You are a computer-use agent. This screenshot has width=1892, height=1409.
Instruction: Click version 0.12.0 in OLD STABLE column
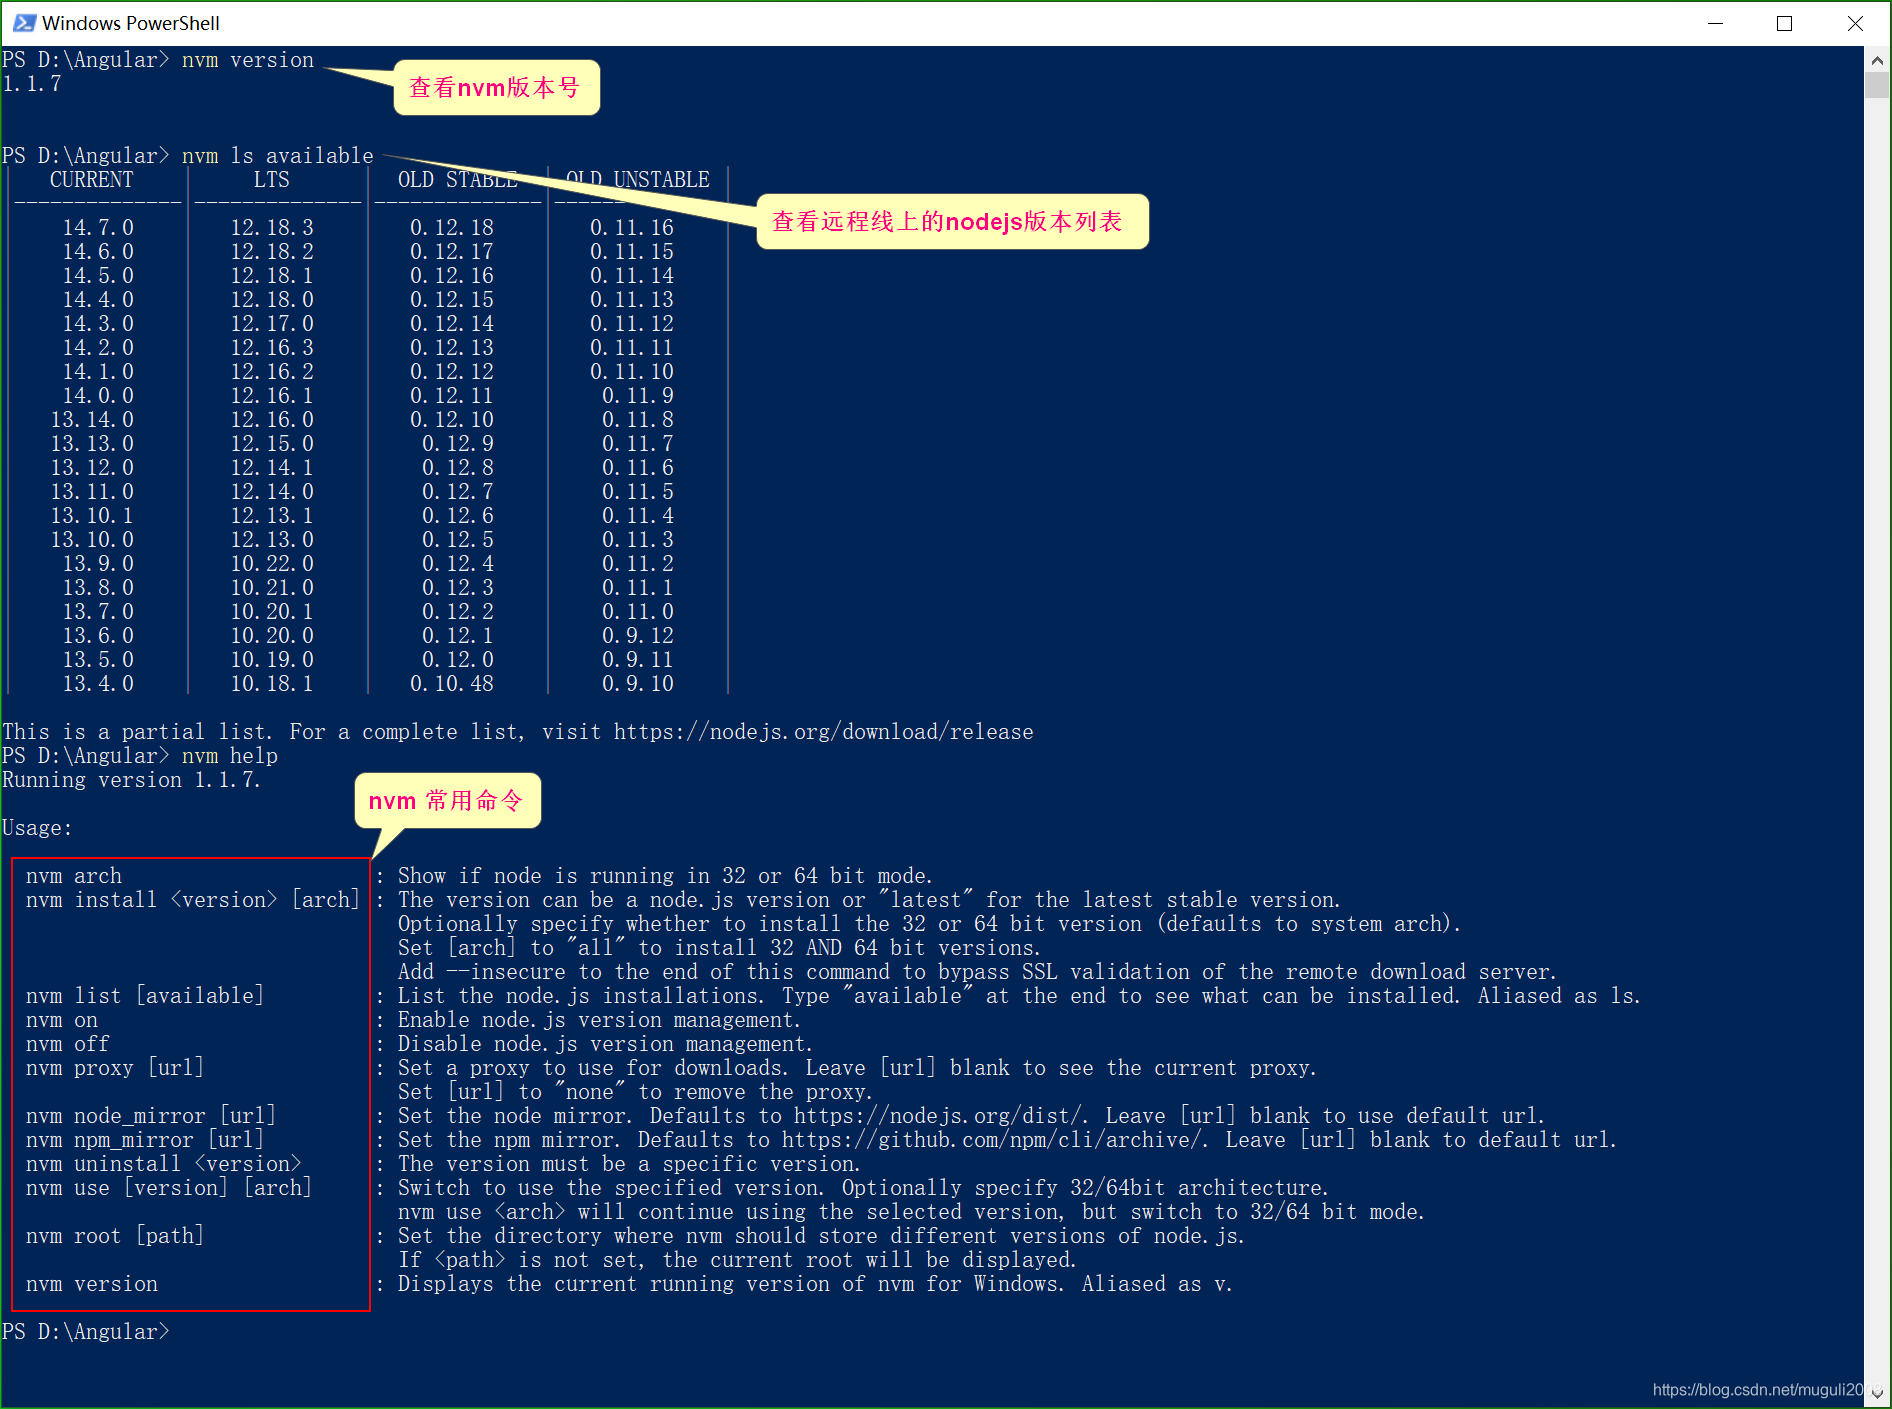point(458,660)
